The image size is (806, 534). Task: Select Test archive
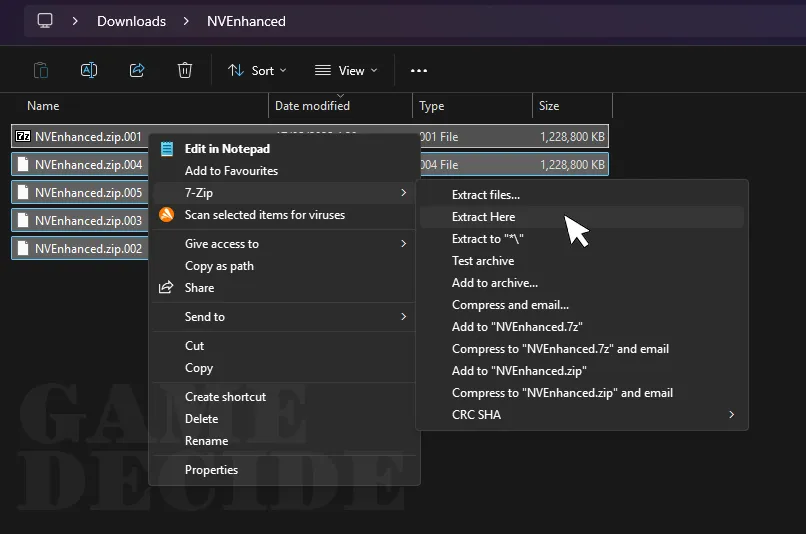(x=483, y=261)
